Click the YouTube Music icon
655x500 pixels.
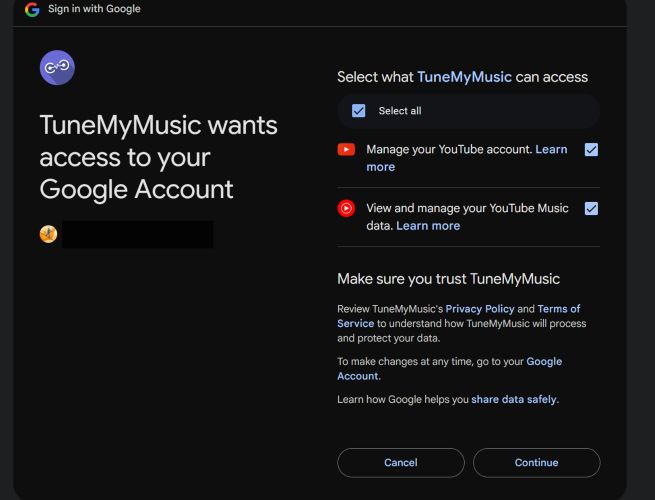346,209
